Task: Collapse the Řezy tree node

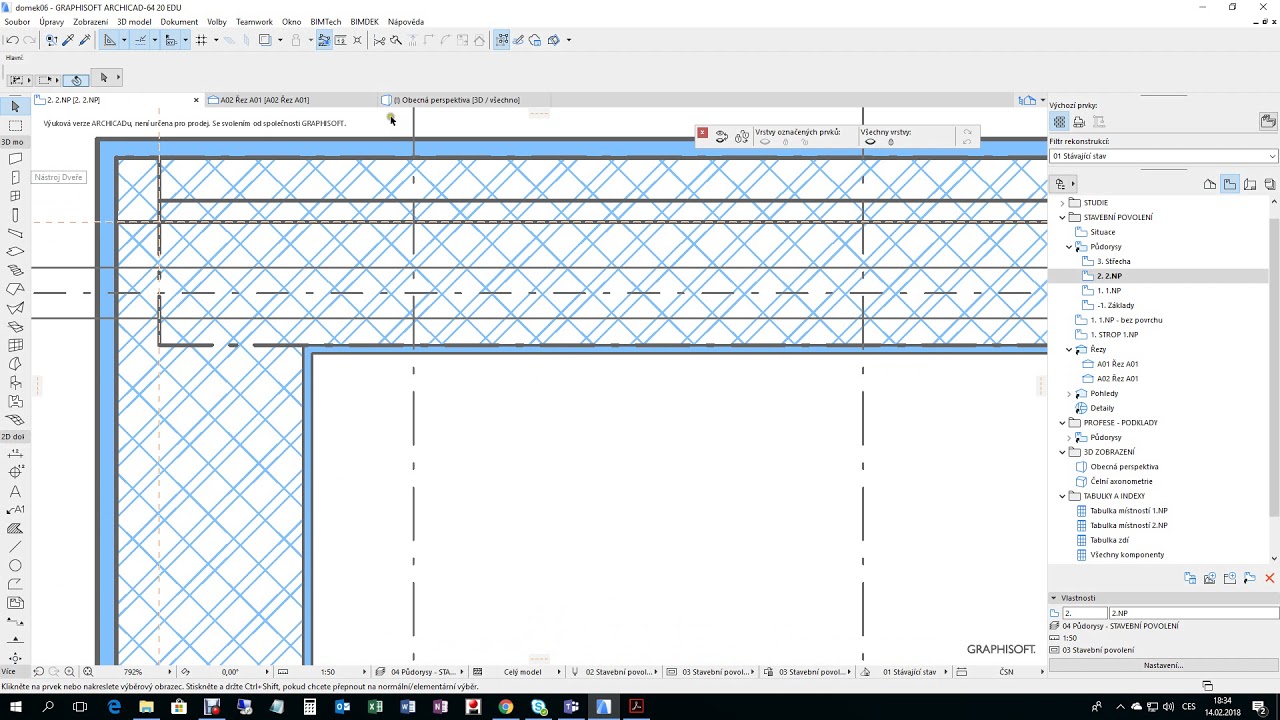Action: tap(1069, 350)
